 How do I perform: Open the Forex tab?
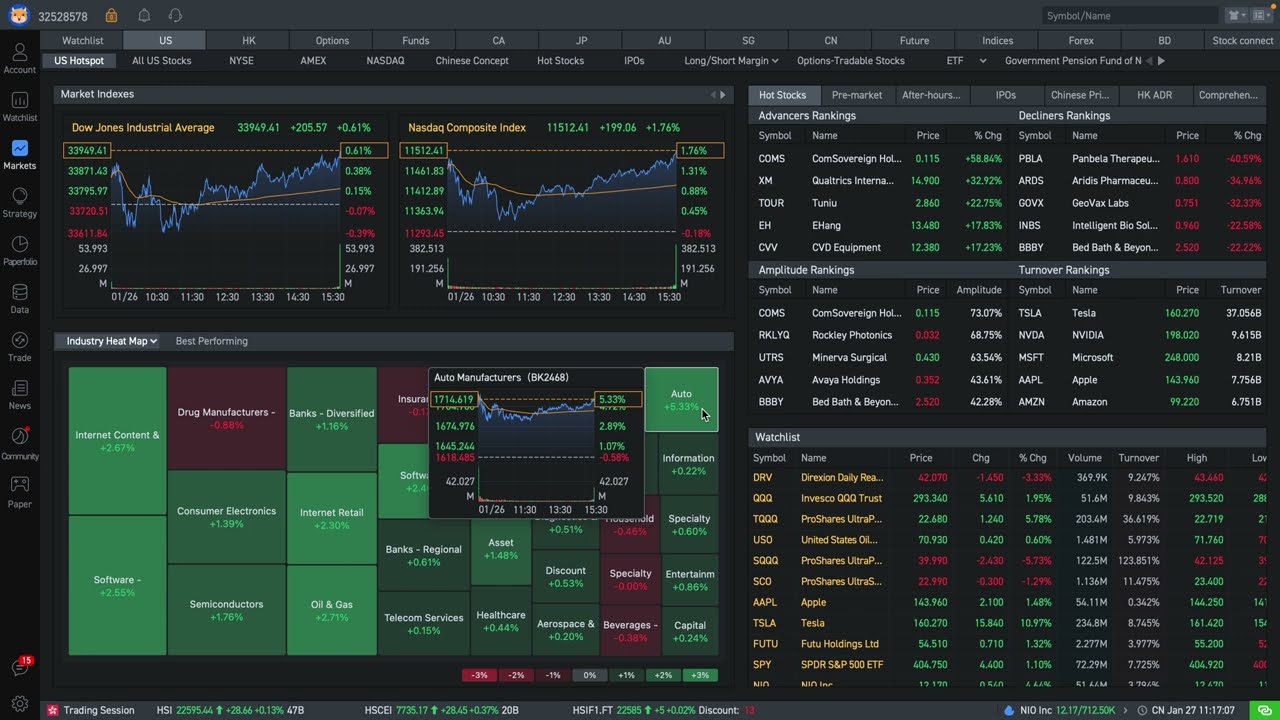click(x=1081, y=41)
